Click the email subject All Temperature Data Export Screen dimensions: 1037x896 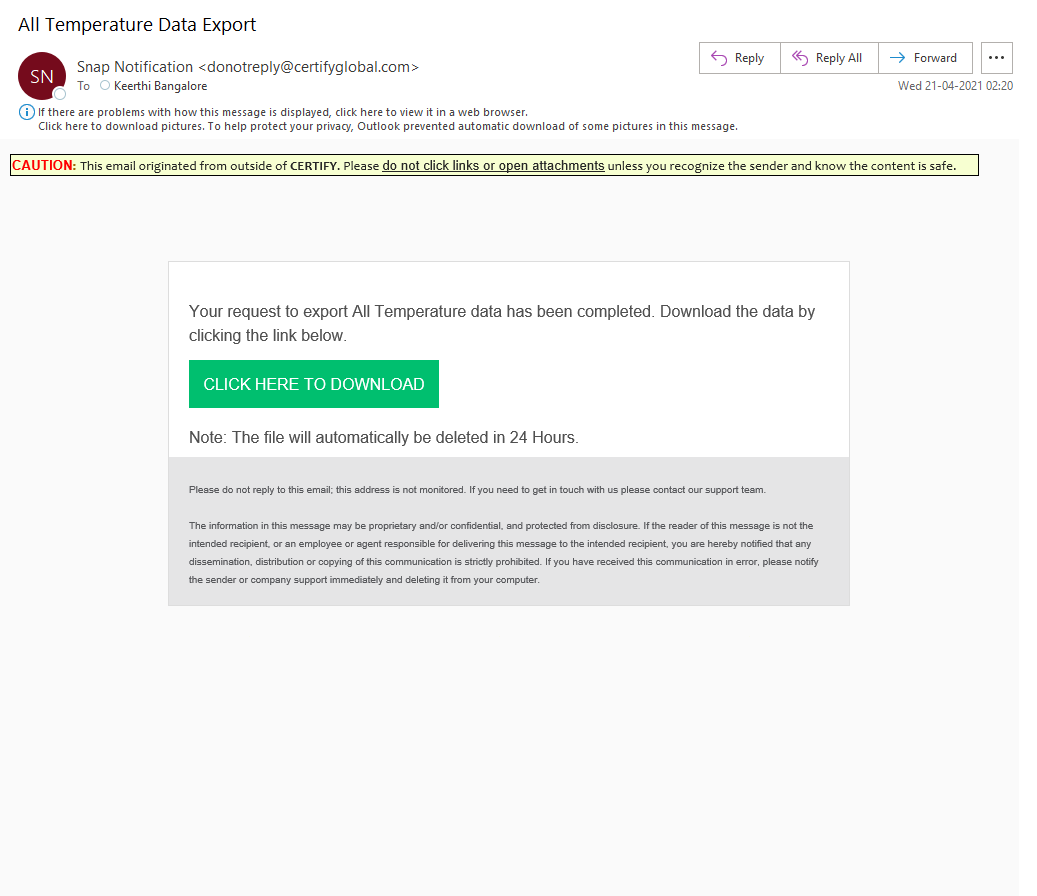(137, 25)
